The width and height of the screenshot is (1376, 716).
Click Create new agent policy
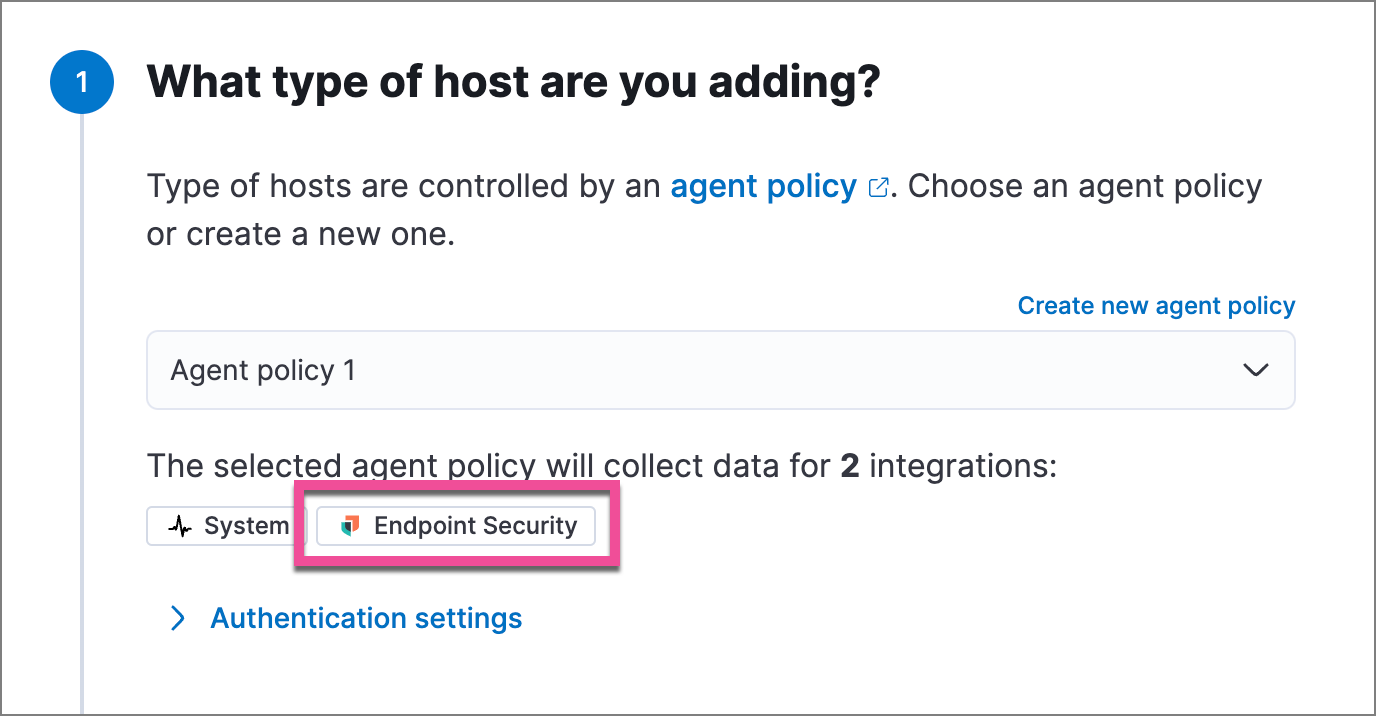coord(1155,305)
